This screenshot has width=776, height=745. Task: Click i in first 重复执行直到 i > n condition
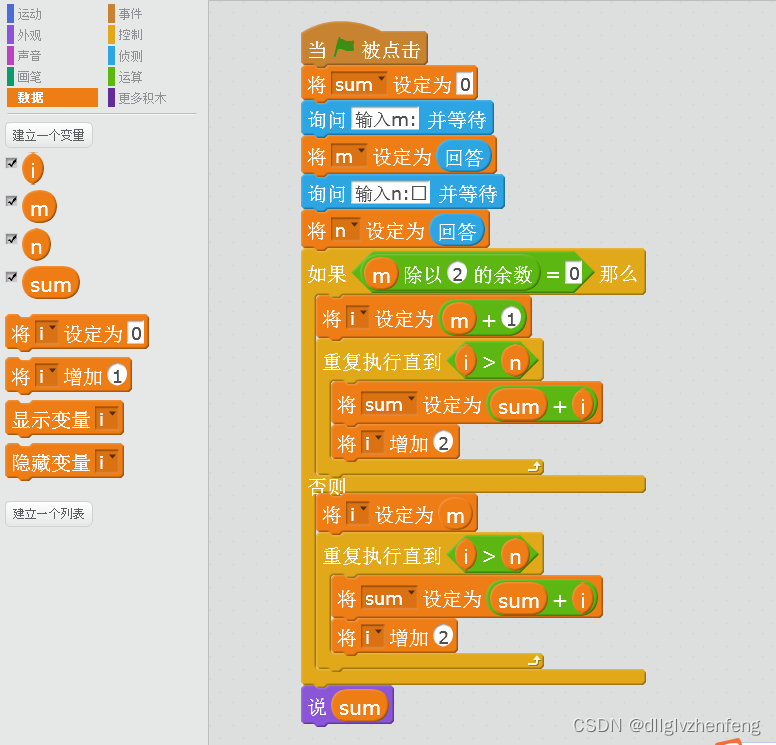[466, 363]
